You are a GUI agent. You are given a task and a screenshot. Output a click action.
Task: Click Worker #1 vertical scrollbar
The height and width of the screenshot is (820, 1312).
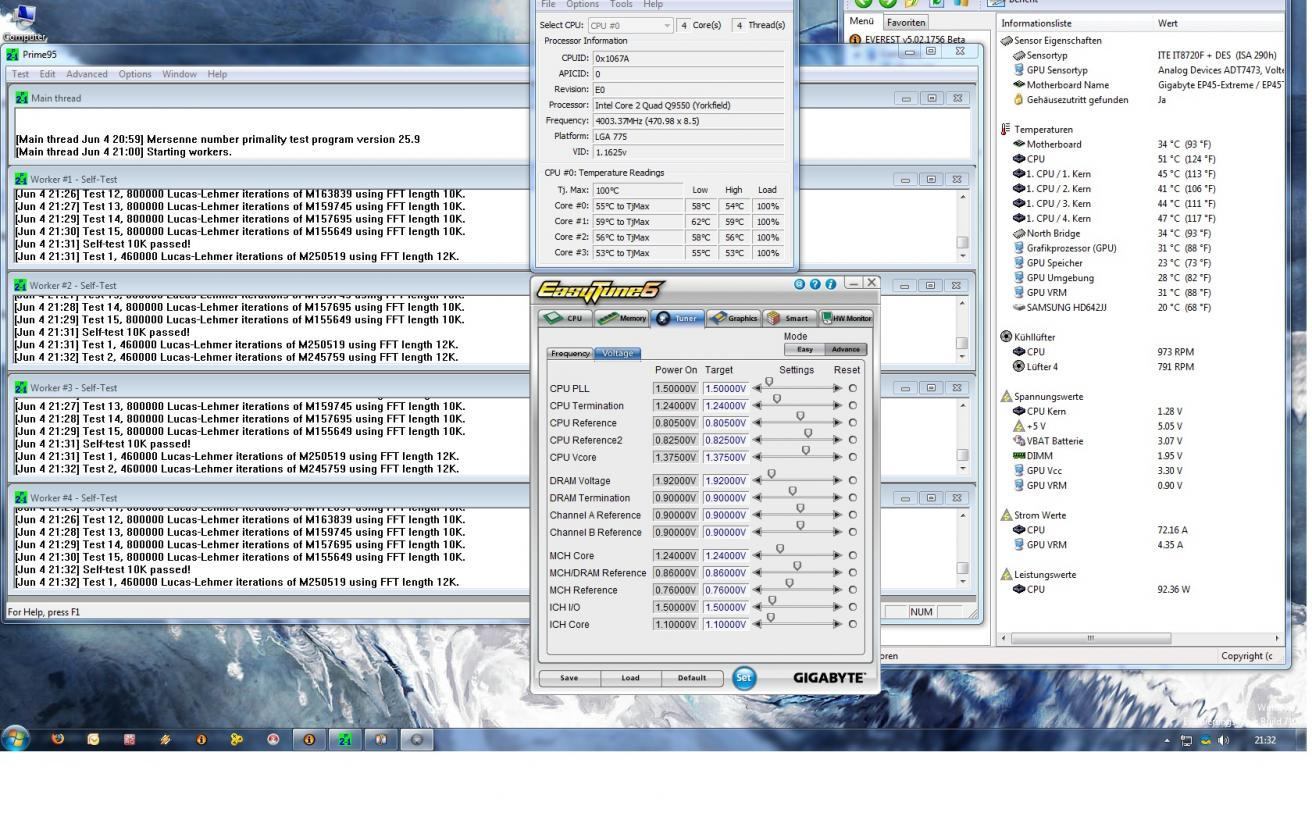tap(962, 225)
